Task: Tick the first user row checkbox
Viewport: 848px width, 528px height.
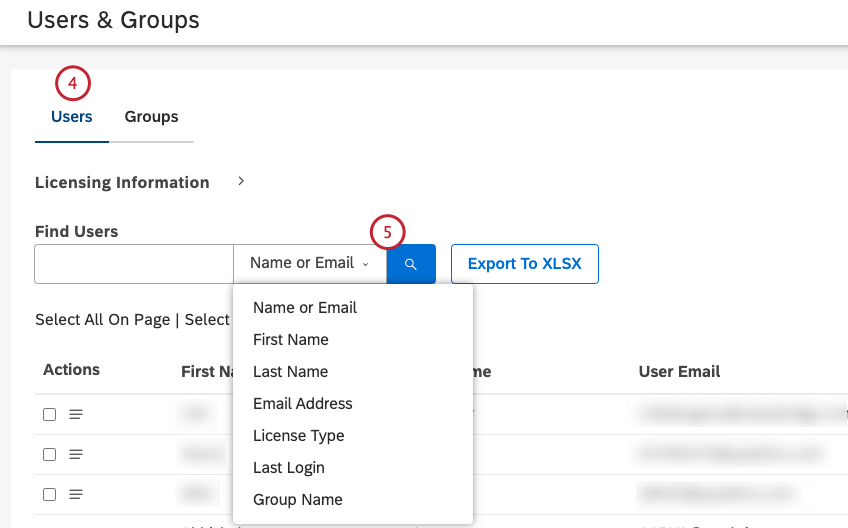Action: click(49, 414)
